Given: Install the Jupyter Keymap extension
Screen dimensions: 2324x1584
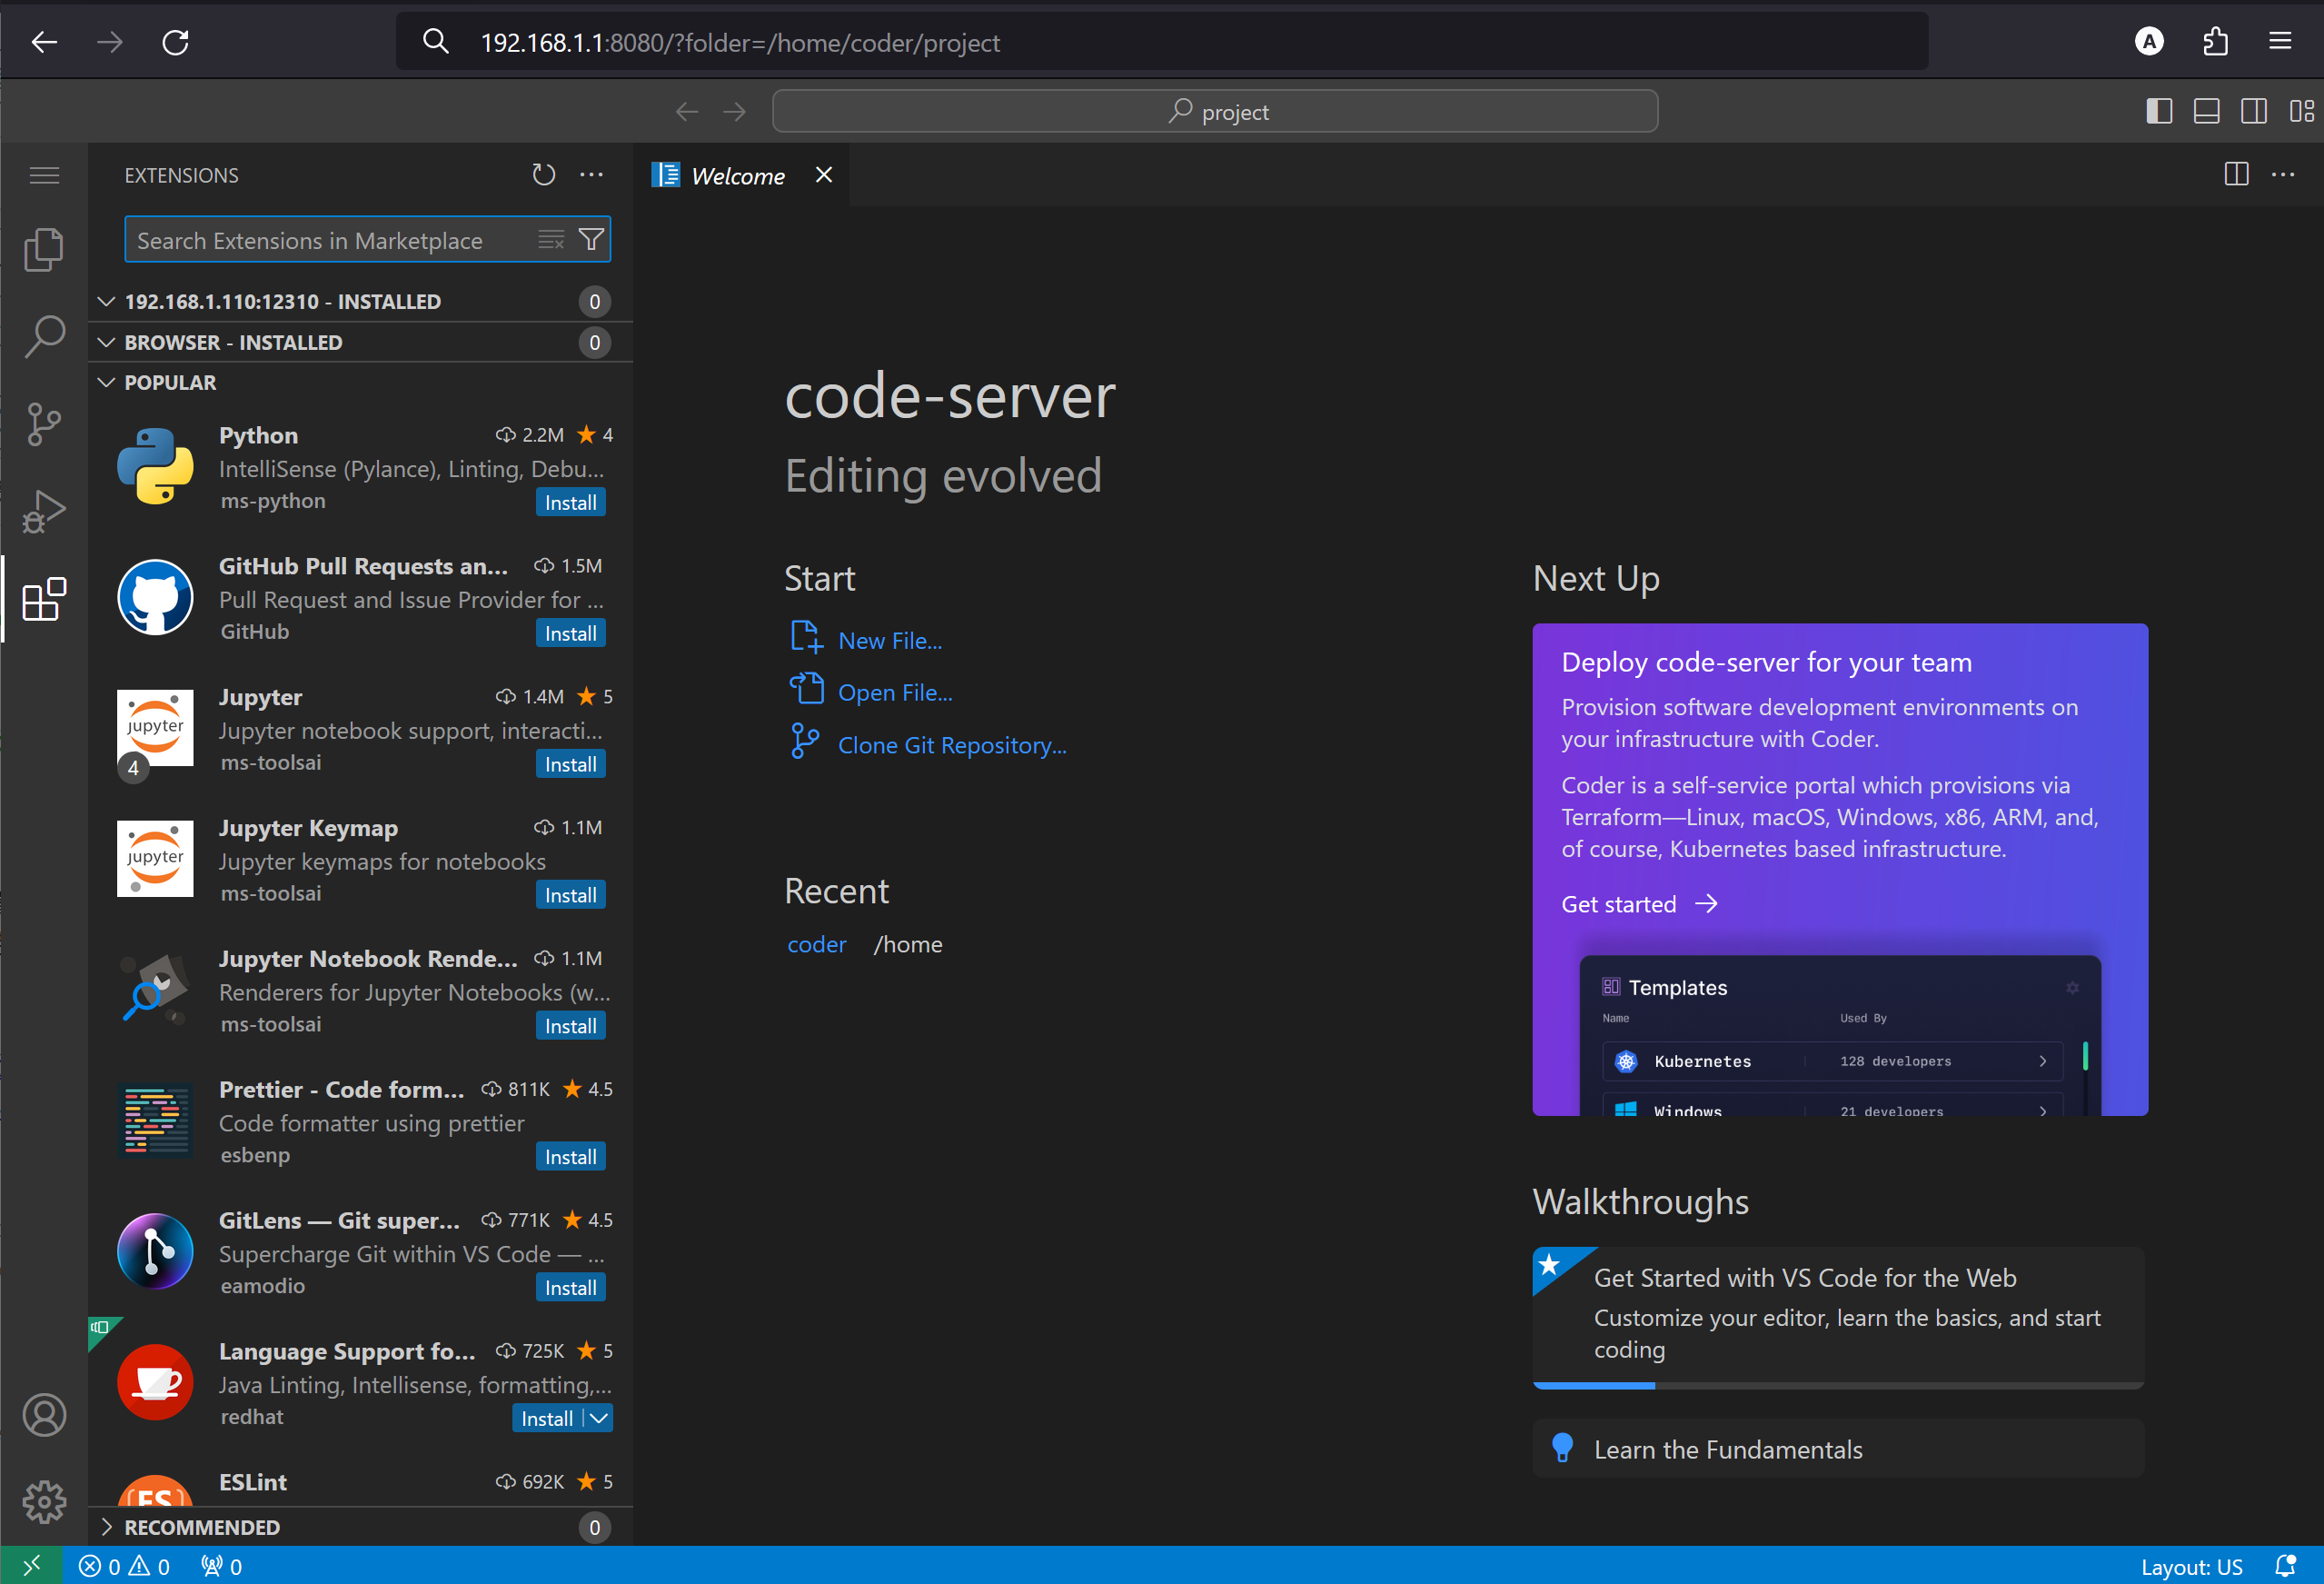Looking at the screenshot, I should (x=570, y=895).
